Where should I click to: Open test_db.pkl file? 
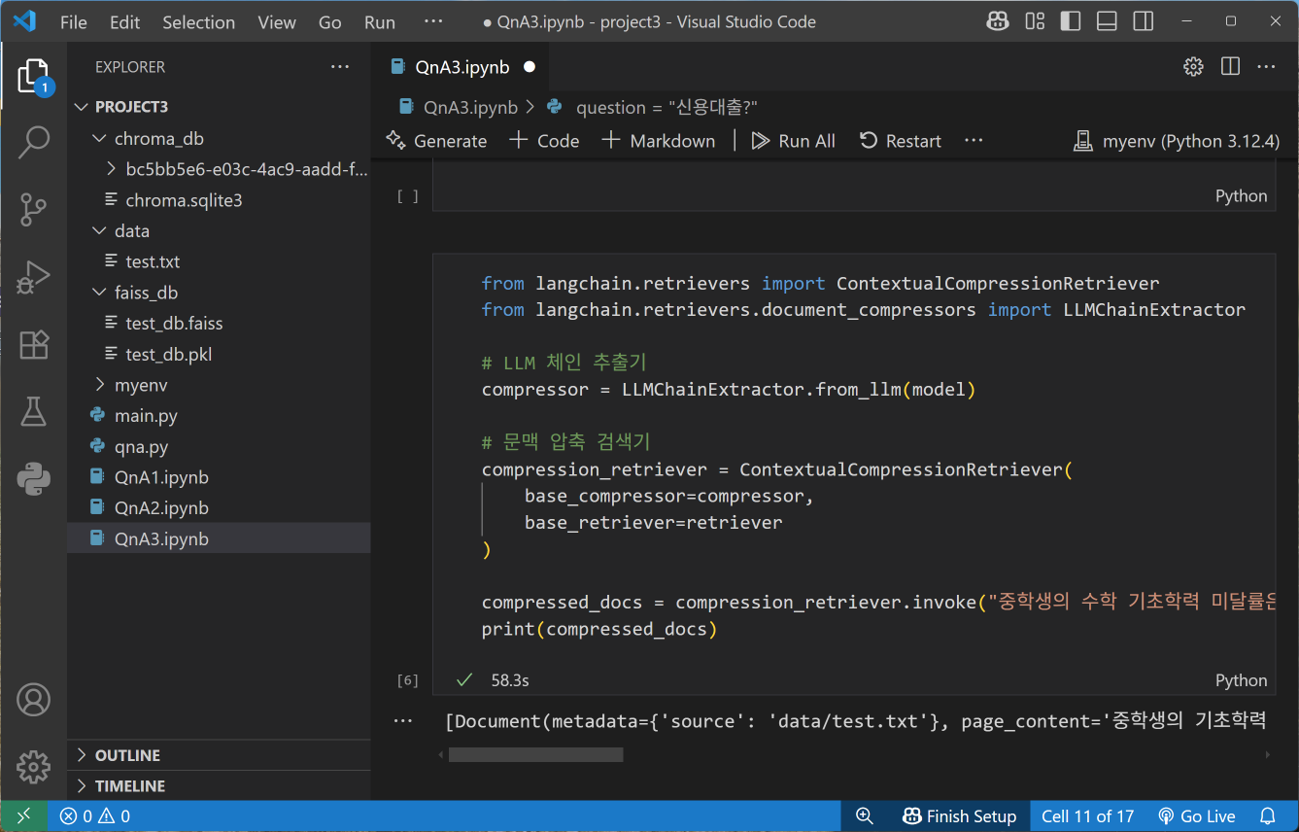point(220,354)
